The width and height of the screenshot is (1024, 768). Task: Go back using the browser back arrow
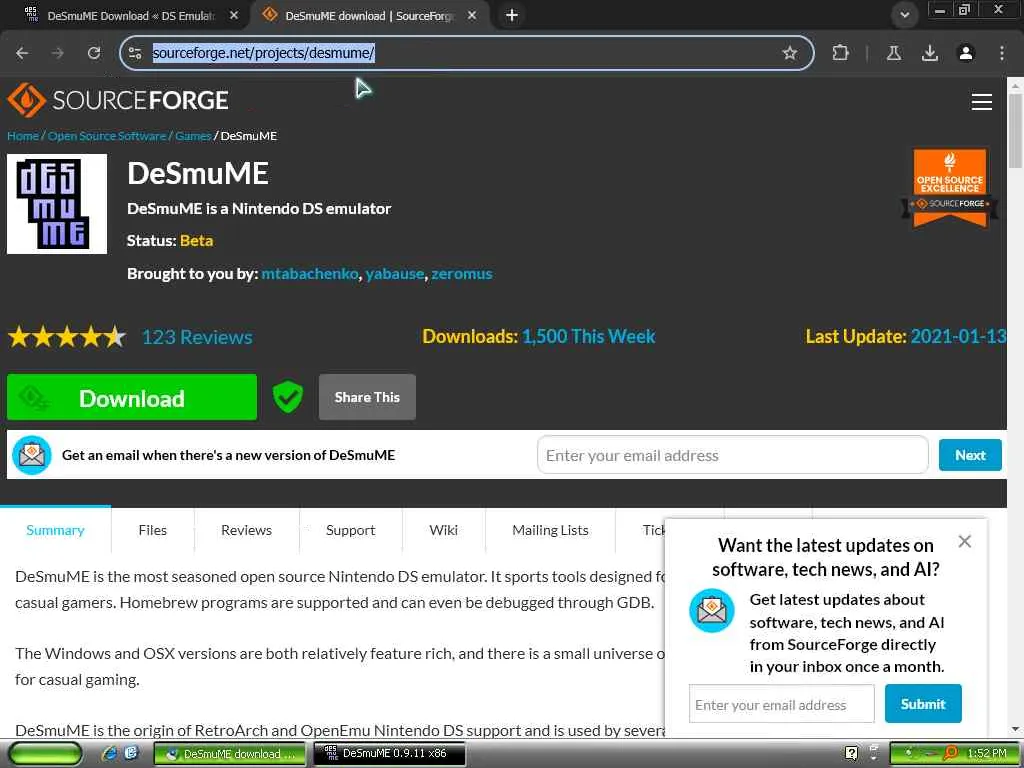tap(22, 53)
